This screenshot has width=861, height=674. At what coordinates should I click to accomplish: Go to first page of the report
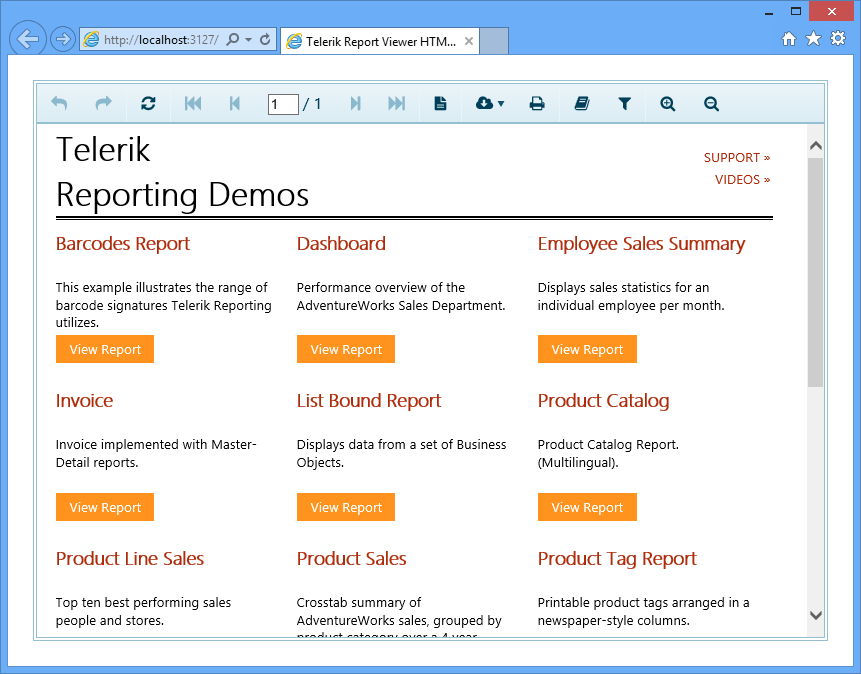193,103
